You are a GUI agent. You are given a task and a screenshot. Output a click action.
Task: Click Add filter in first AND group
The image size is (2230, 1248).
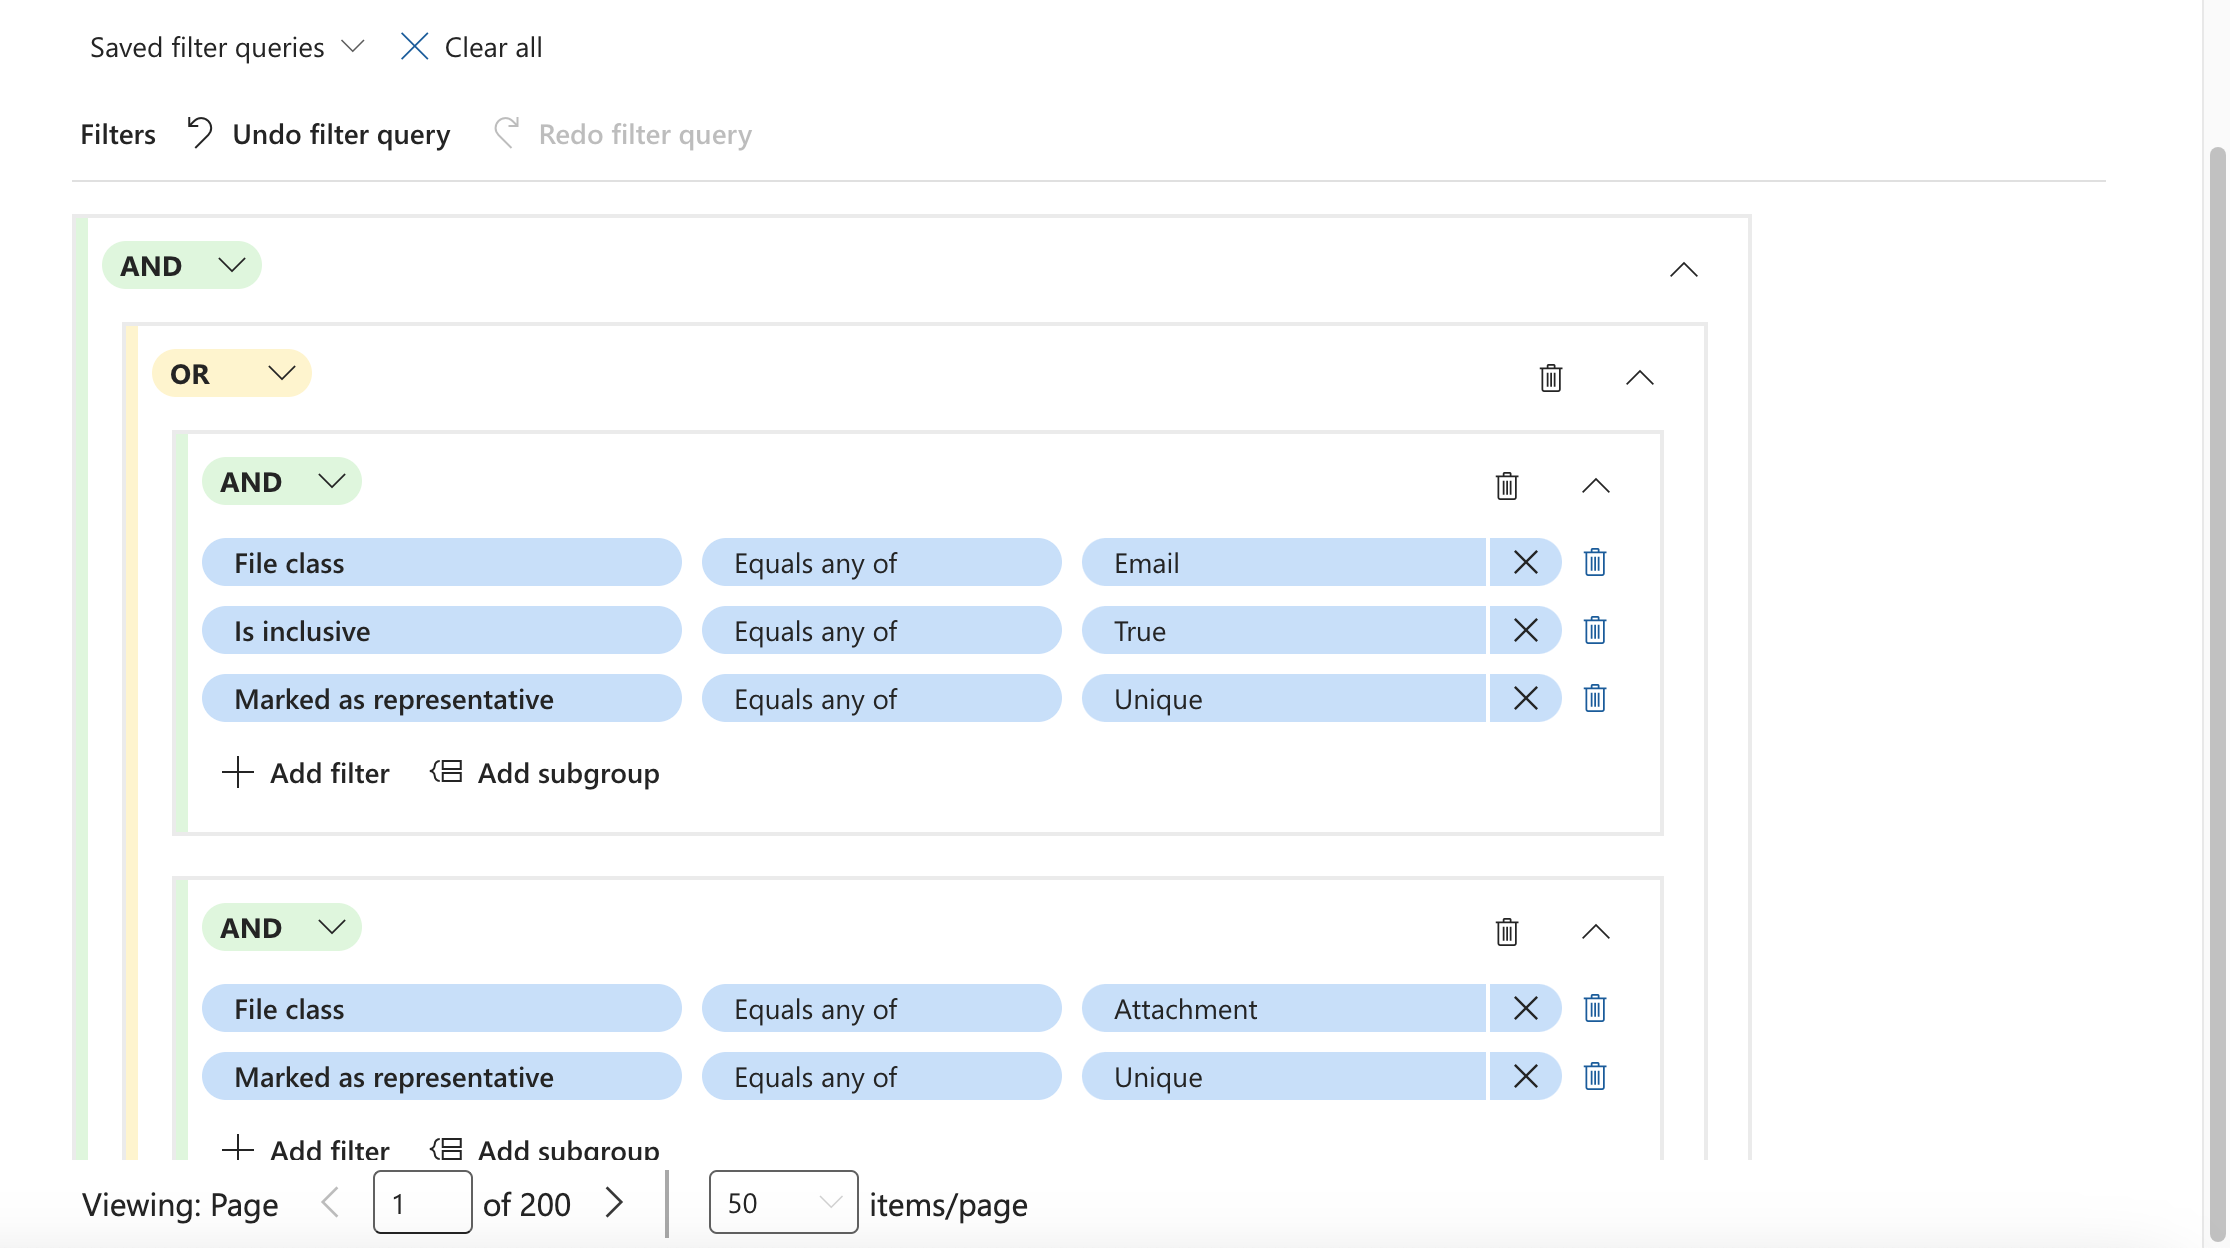pos(306,773)
